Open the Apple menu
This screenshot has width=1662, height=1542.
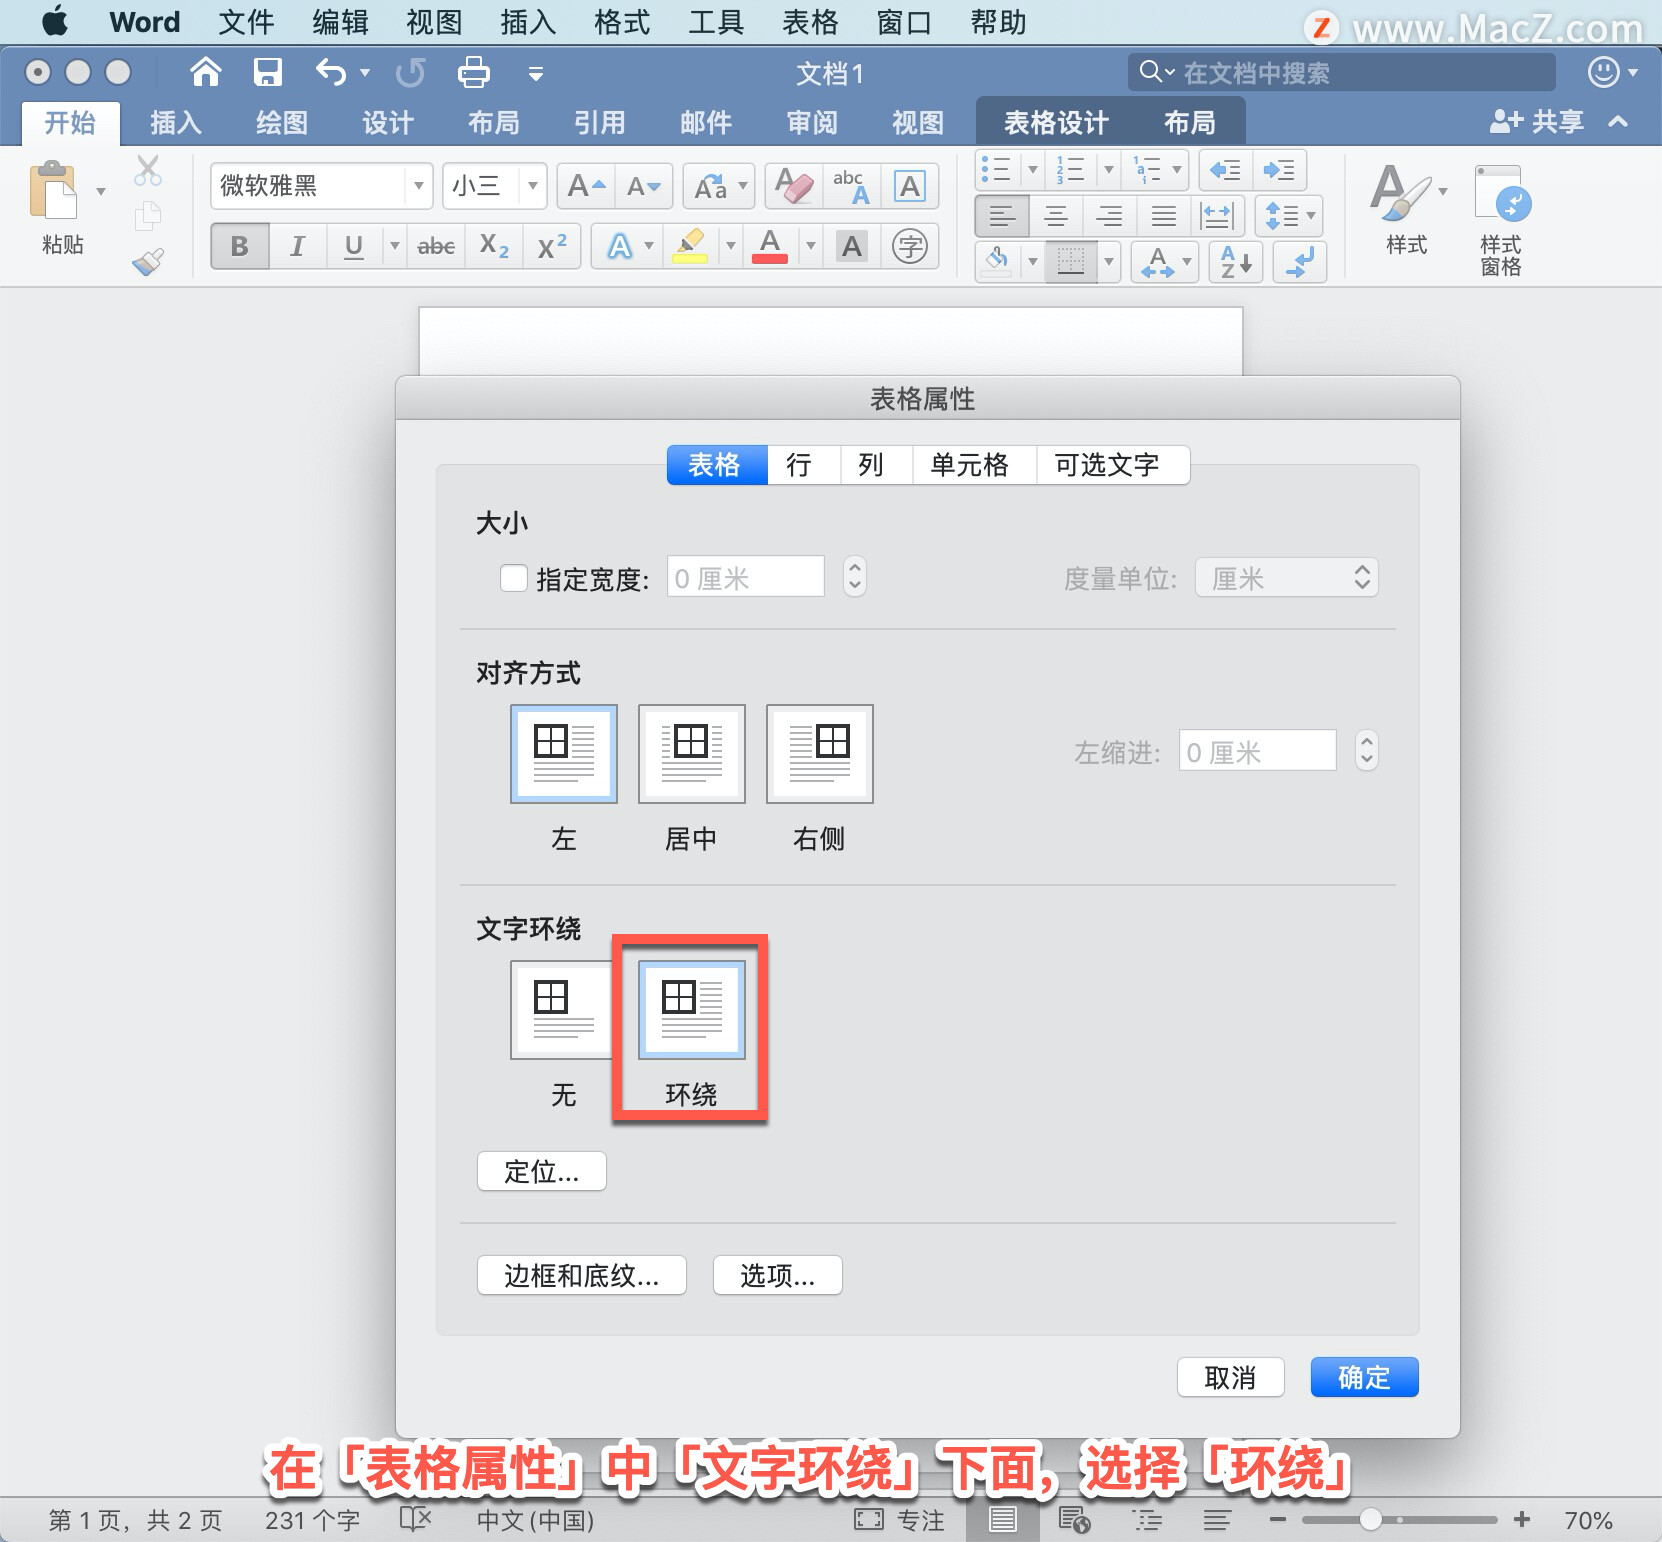(x=55, y=21)
